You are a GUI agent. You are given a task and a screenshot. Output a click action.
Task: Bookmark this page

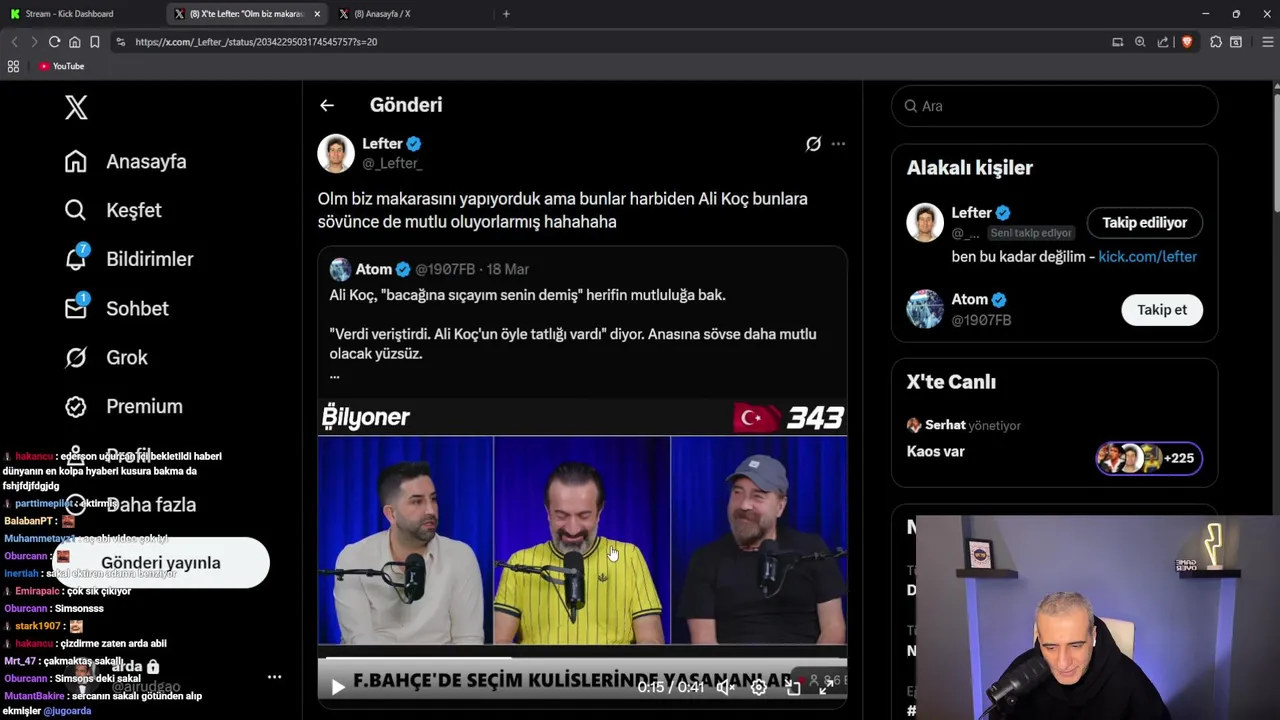[94, 42]
